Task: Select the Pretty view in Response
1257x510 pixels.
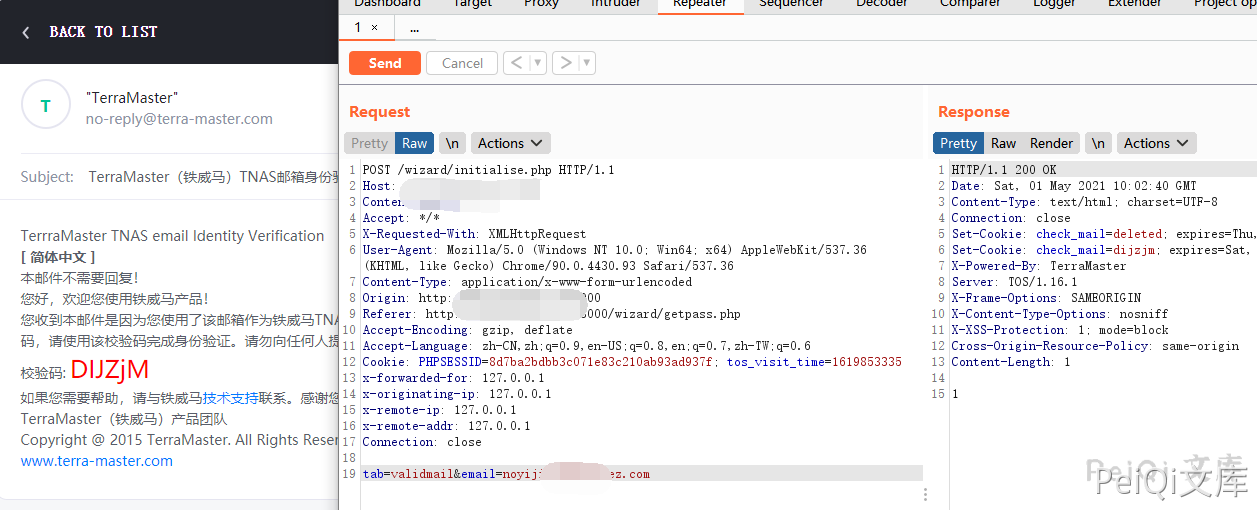Action: click(x=958, y=143)
